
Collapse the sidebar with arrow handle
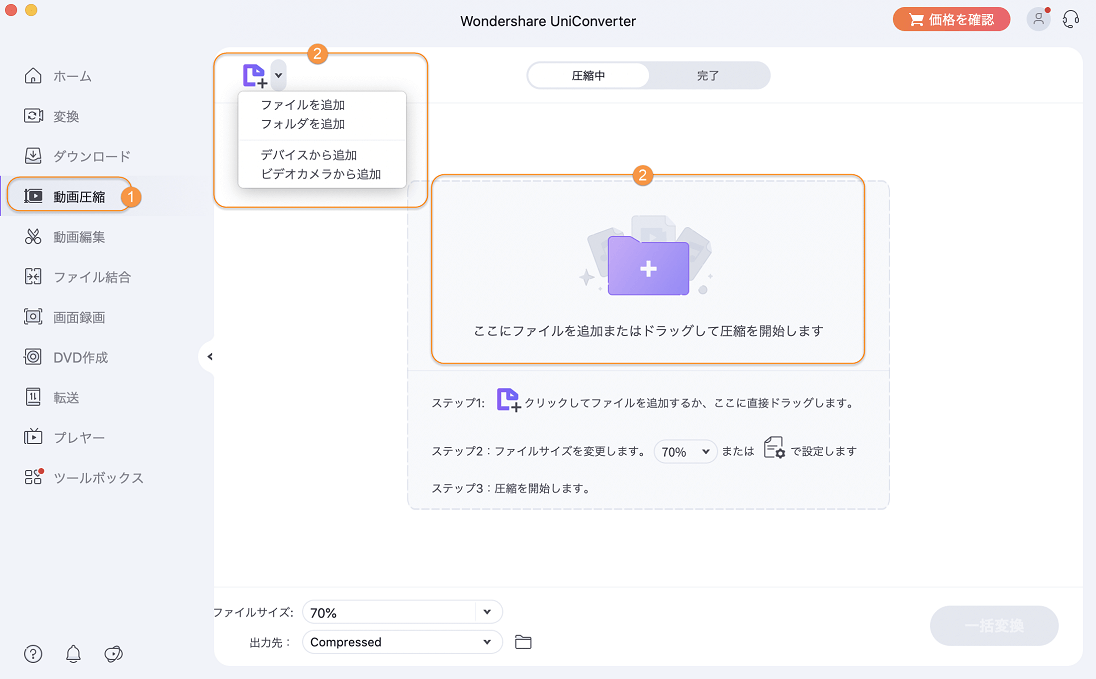pos(209,357)
